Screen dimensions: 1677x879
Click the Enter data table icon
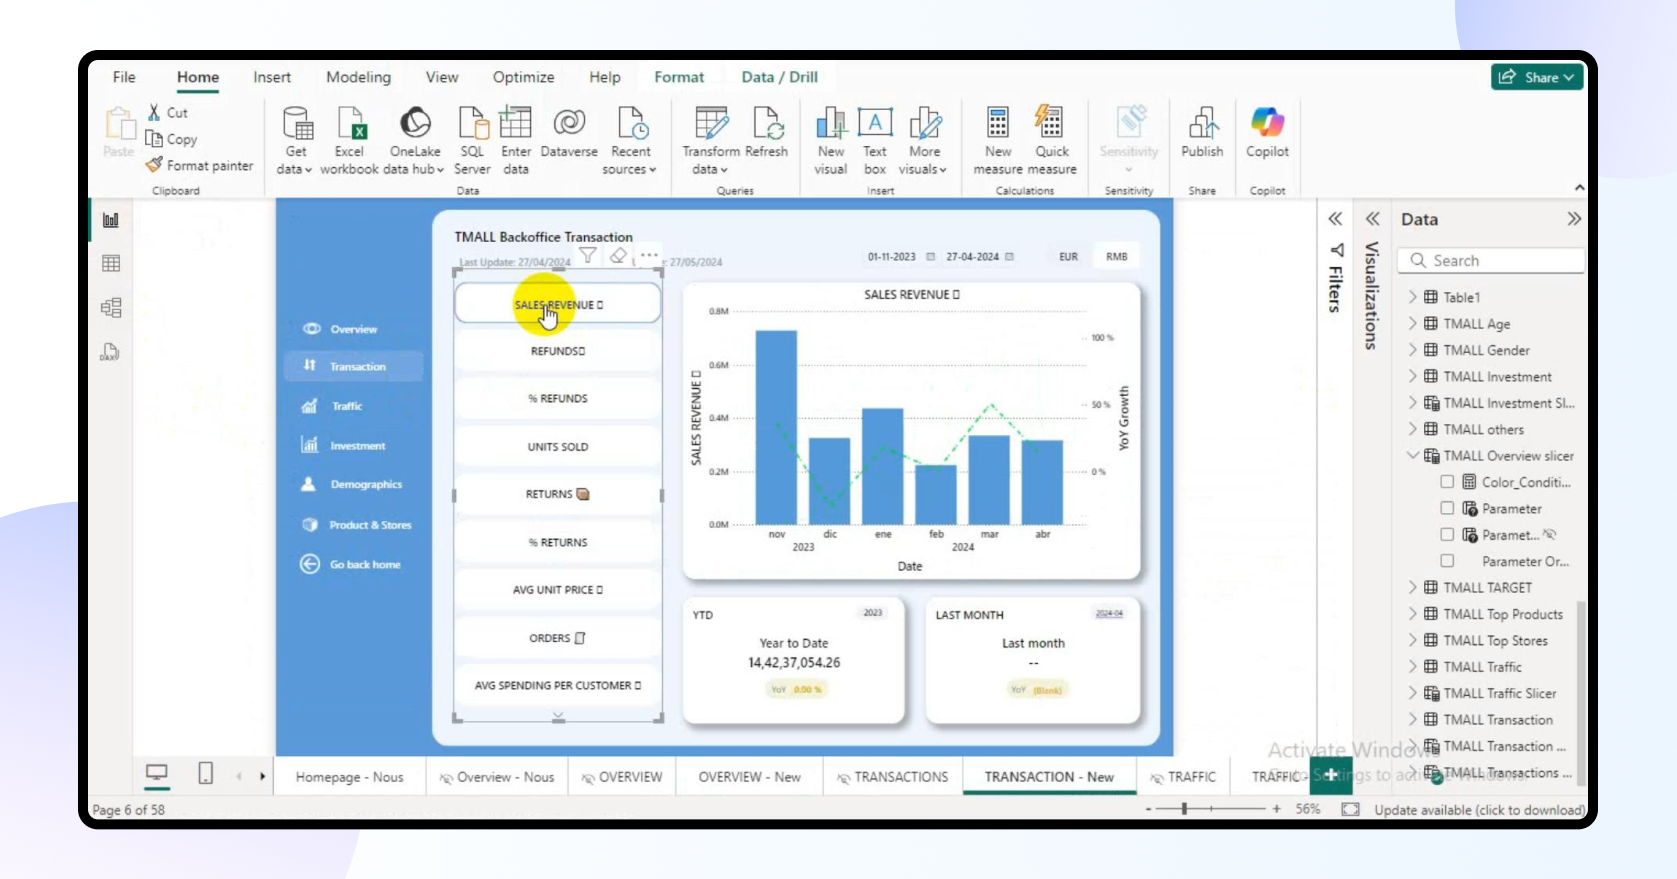click(x=516, y=123)
